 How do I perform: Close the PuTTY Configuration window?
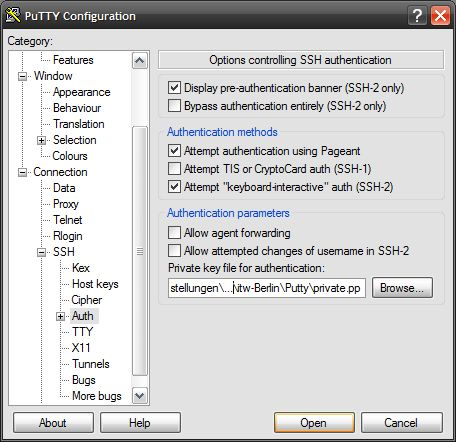440,15
